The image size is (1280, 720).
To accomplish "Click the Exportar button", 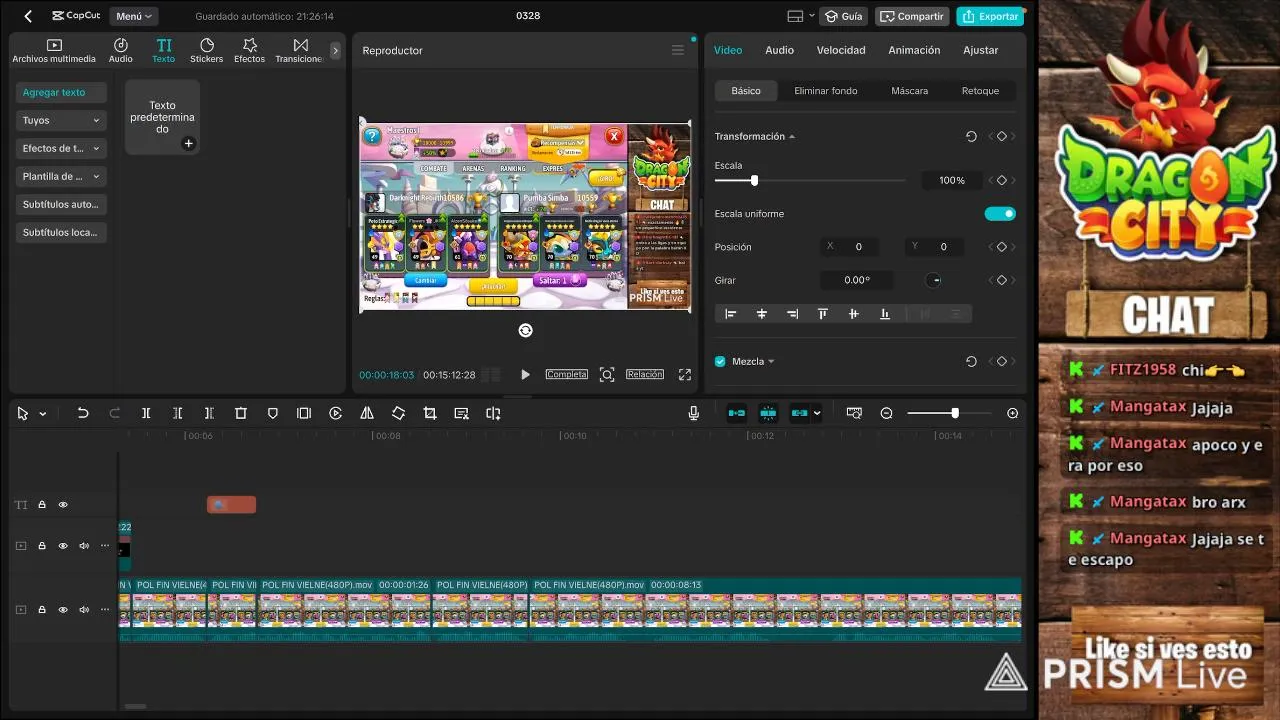I will (989, 16).
